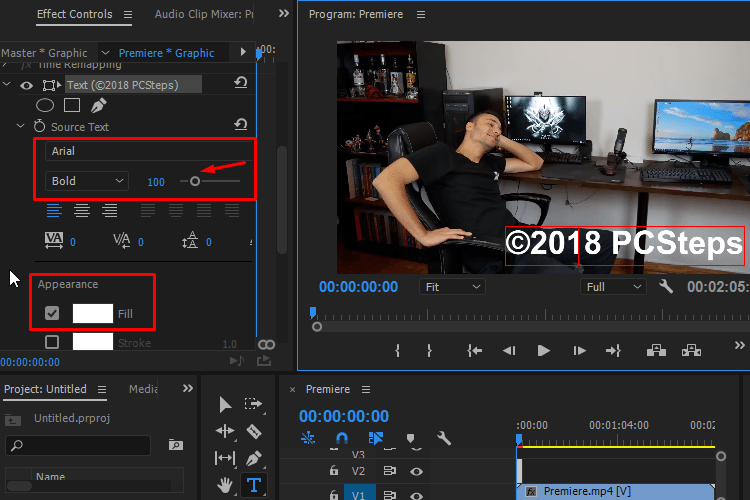This screenshot has height=500, width=750.
Task: Add a marker in the timeline
Action: point(410,438)
